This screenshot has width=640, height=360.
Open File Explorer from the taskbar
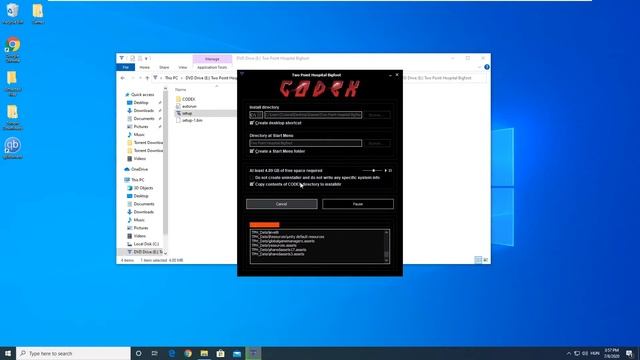click(204, 353)
